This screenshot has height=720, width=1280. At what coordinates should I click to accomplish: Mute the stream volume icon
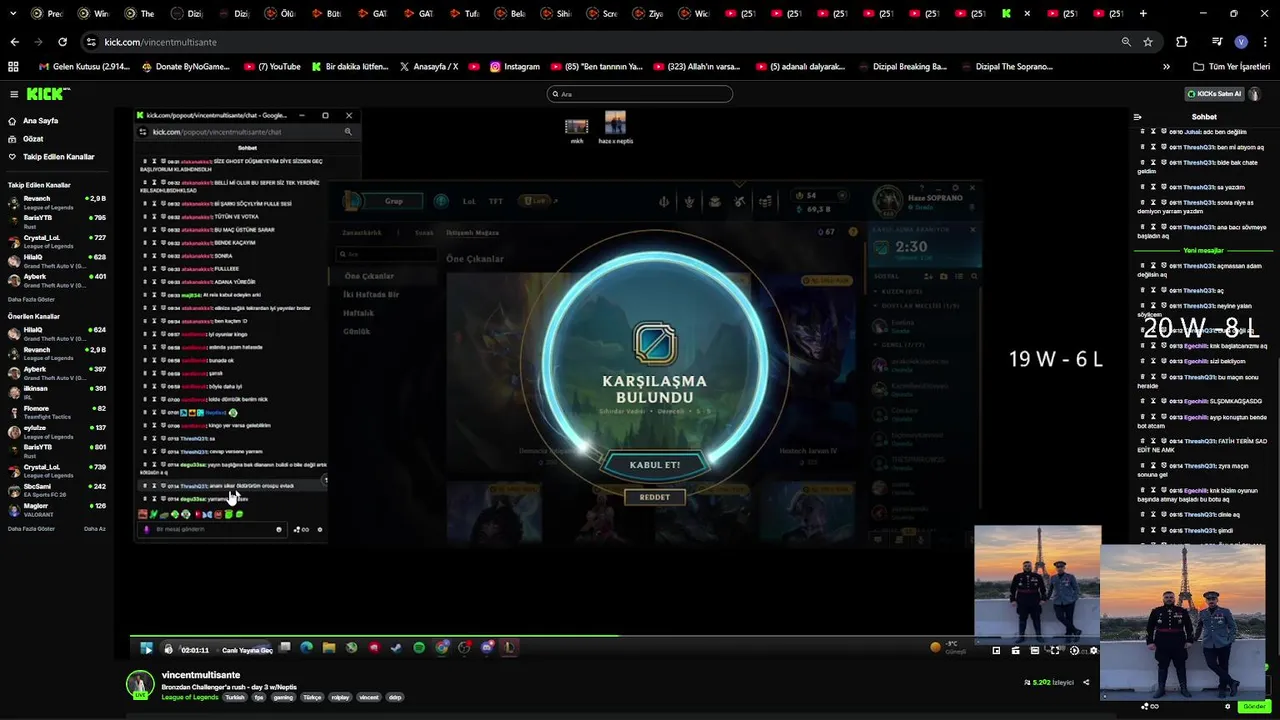168,649
